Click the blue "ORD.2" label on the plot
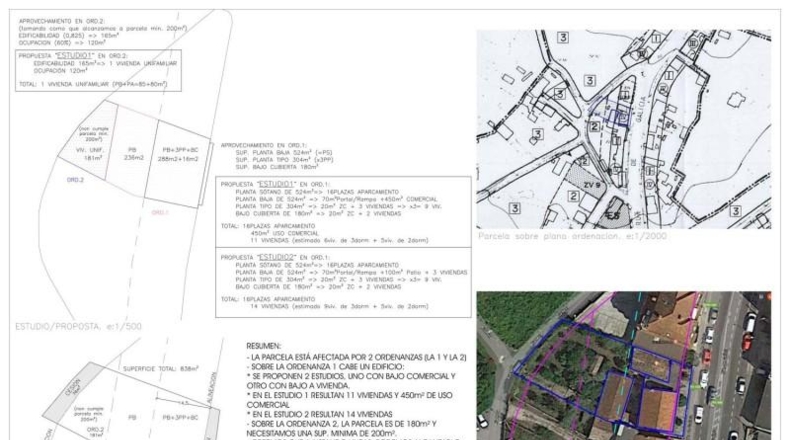Screen dimensions: 790x440 coord(75,180)
